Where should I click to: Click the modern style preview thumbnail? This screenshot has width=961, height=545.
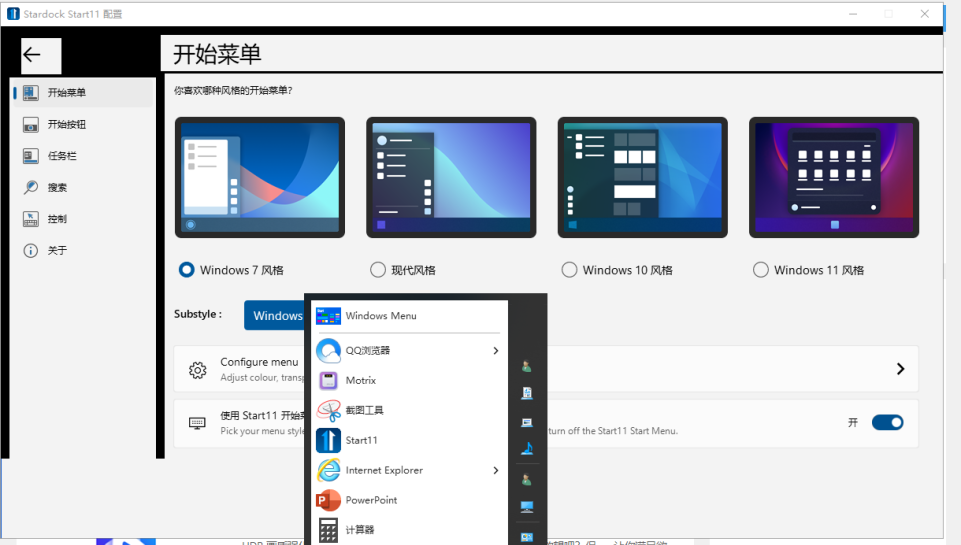click(x=451, y=178)
